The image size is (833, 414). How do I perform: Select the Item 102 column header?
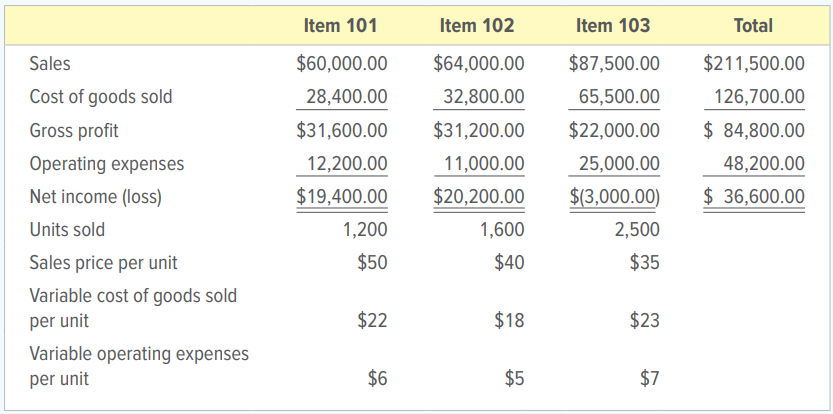click(x=477, y=26)
